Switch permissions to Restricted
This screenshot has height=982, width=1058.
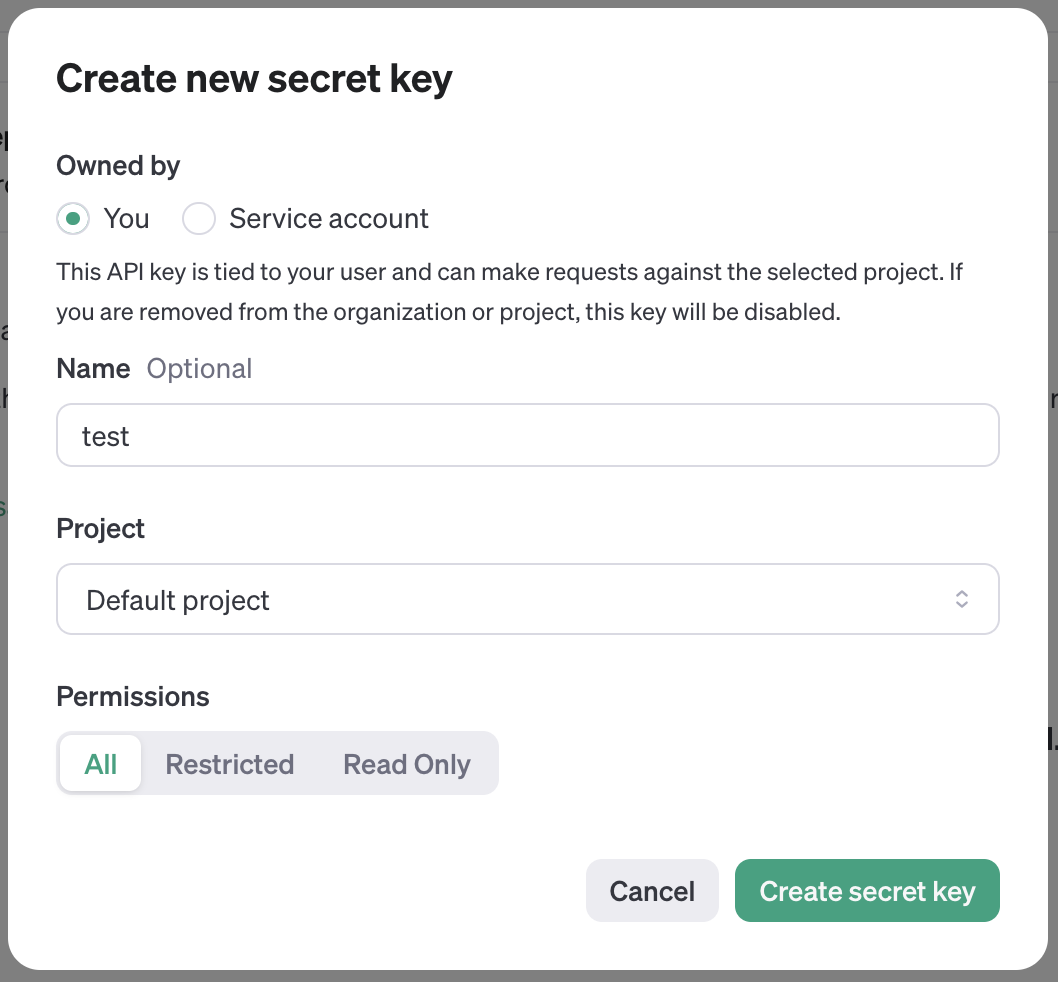click(x=229, y=763)
